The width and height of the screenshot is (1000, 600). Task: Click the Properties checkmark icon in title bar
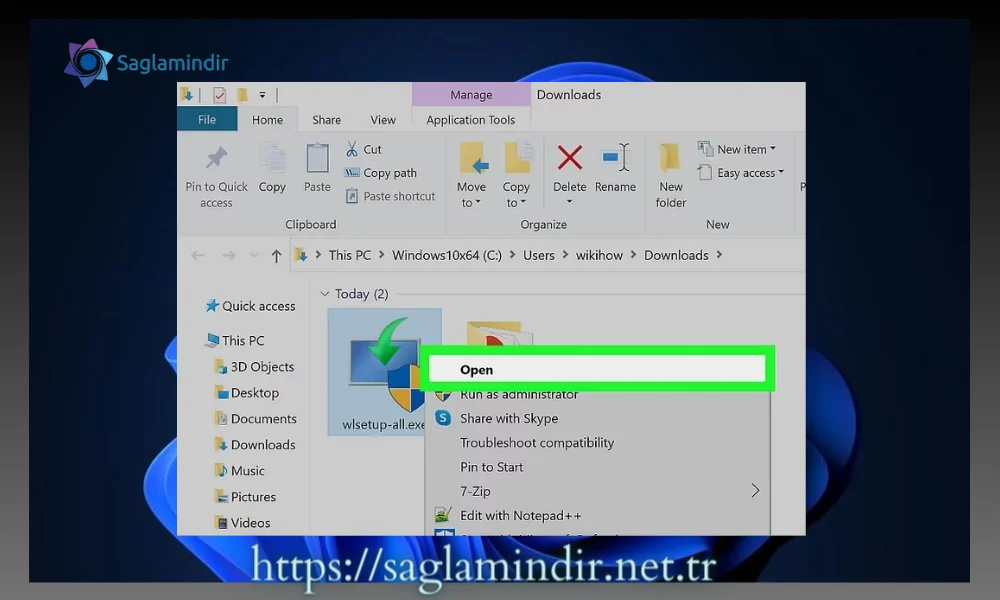[219, 95]
